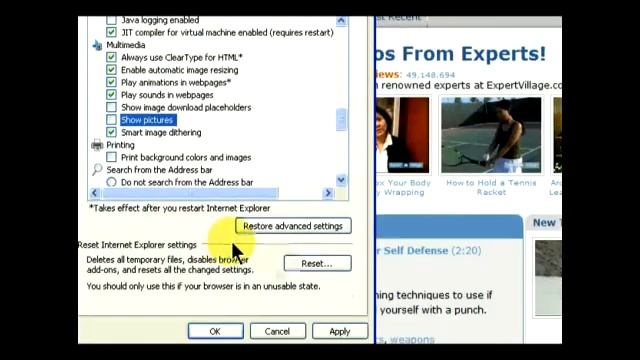Open the Self Defense (2:20) video link
Screen dimensions: 640x360
click(428, 251)
